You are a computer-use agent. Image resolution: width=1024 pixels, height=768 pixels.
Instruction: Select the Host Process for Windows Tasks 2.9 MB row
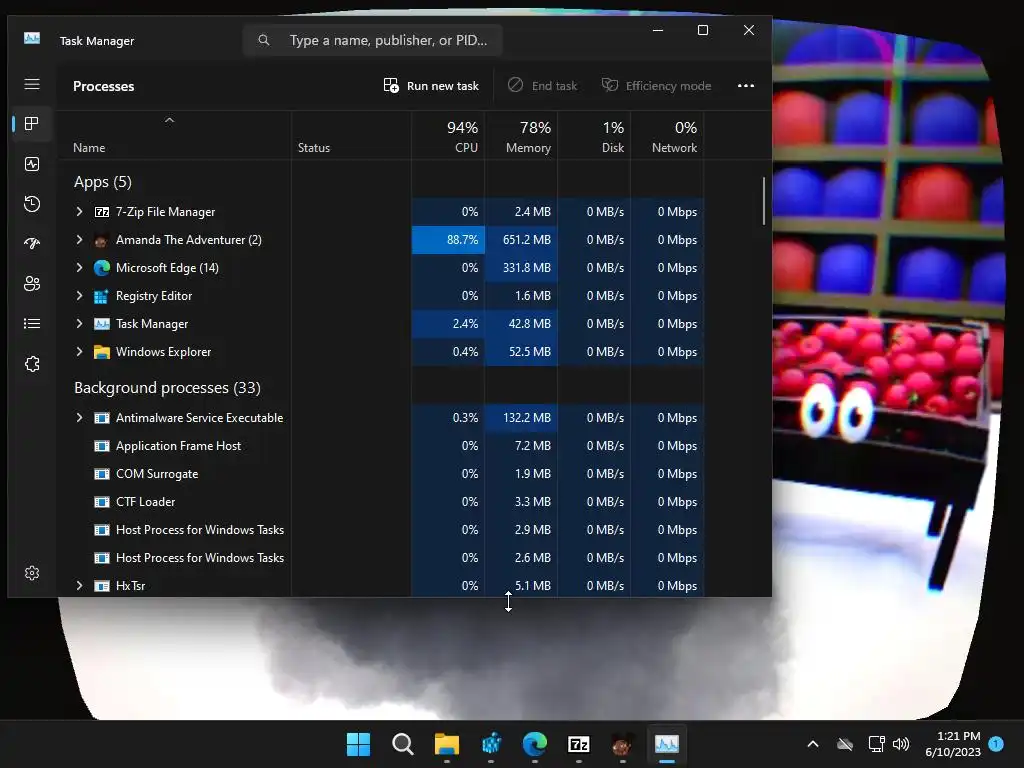coord(380,530)
